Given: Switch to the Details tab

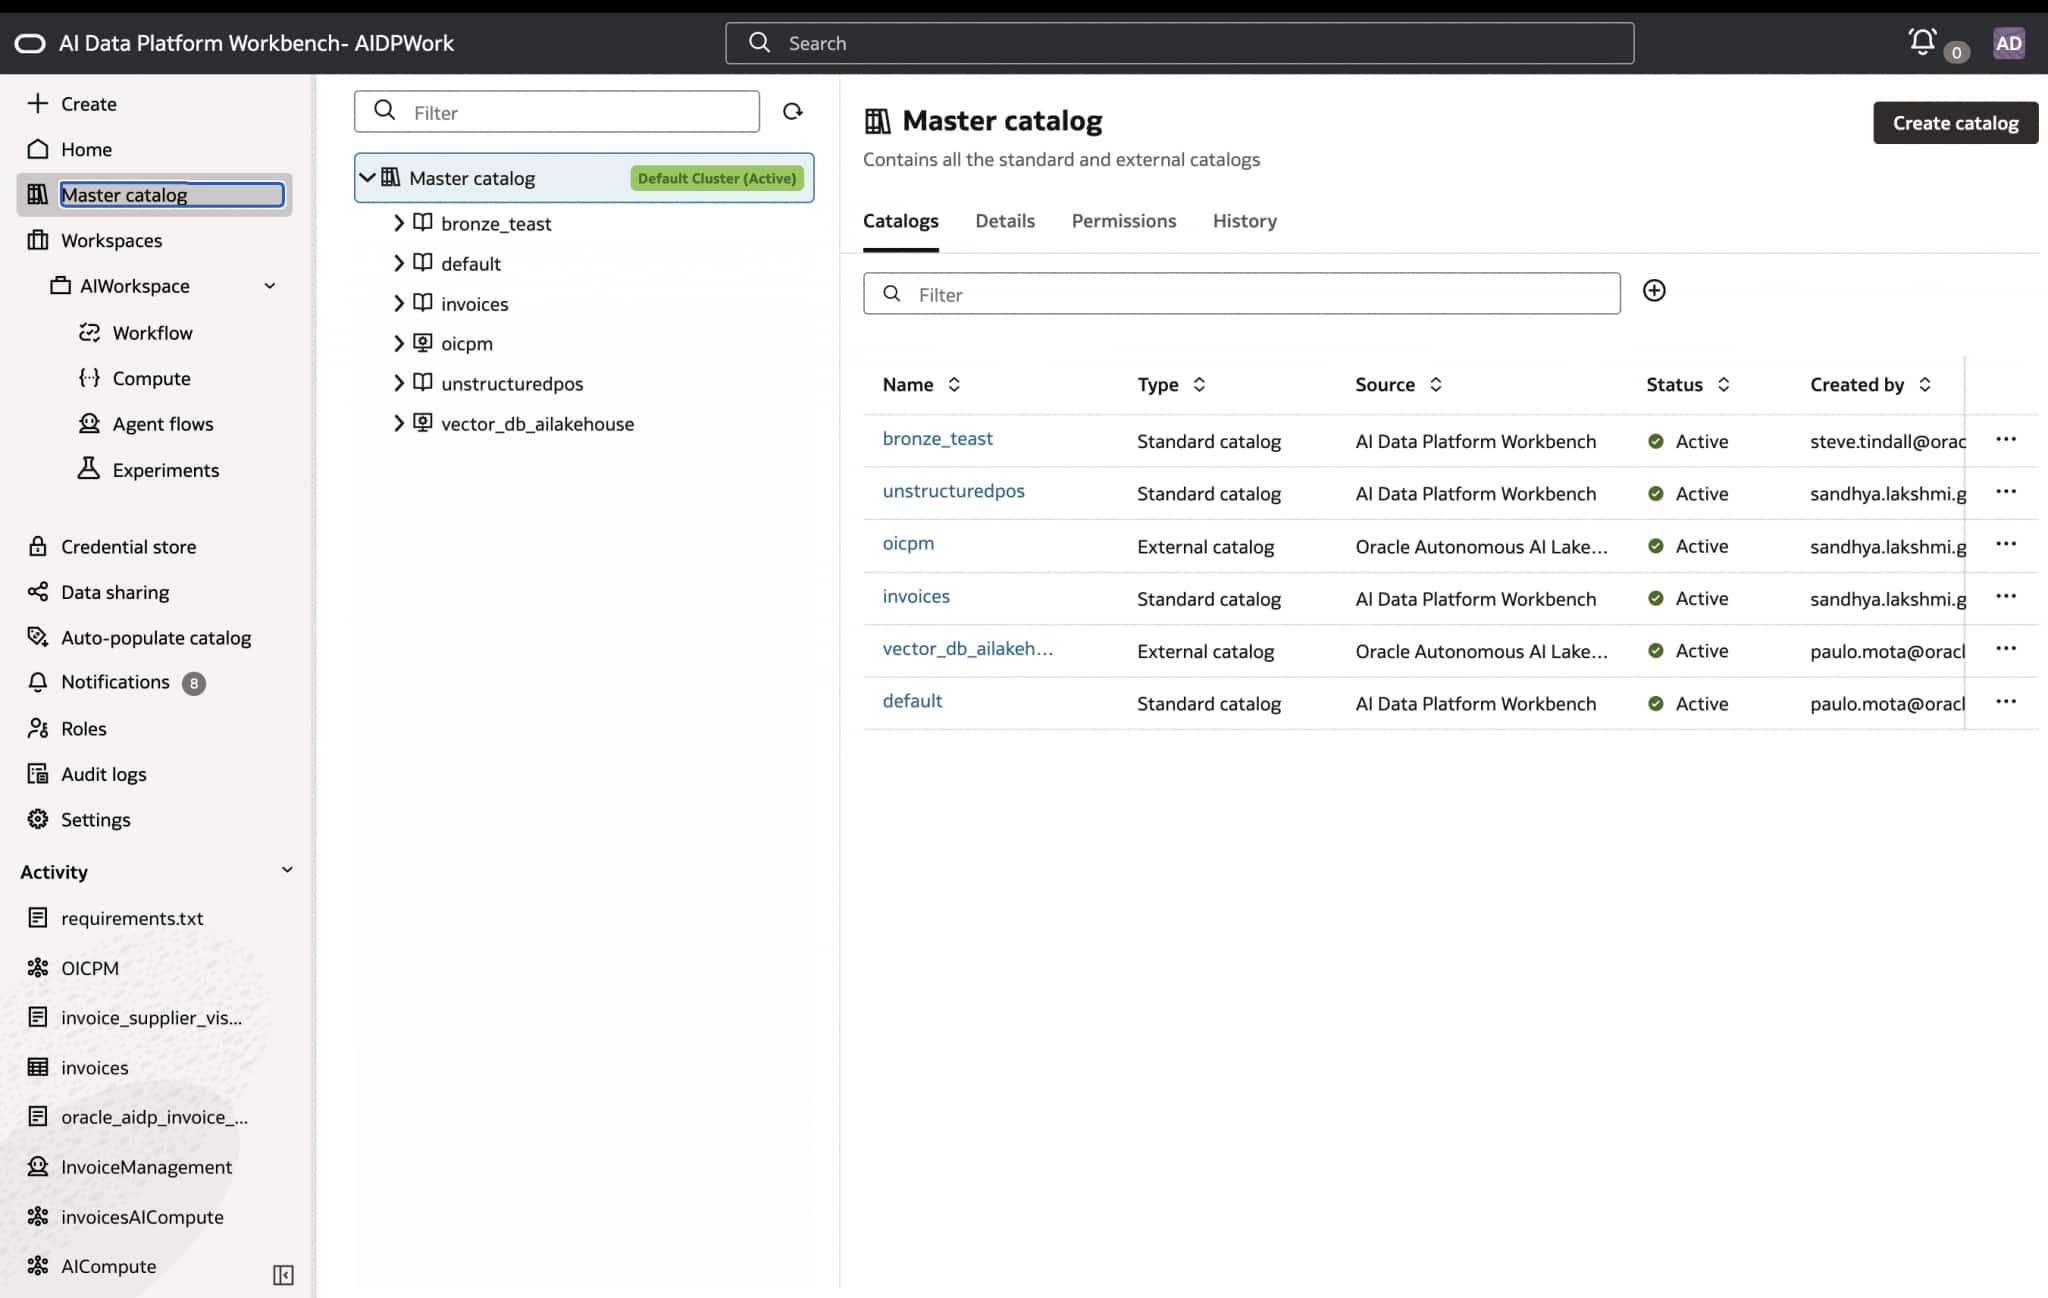Looking at the screenshot, I should 1004,221.
